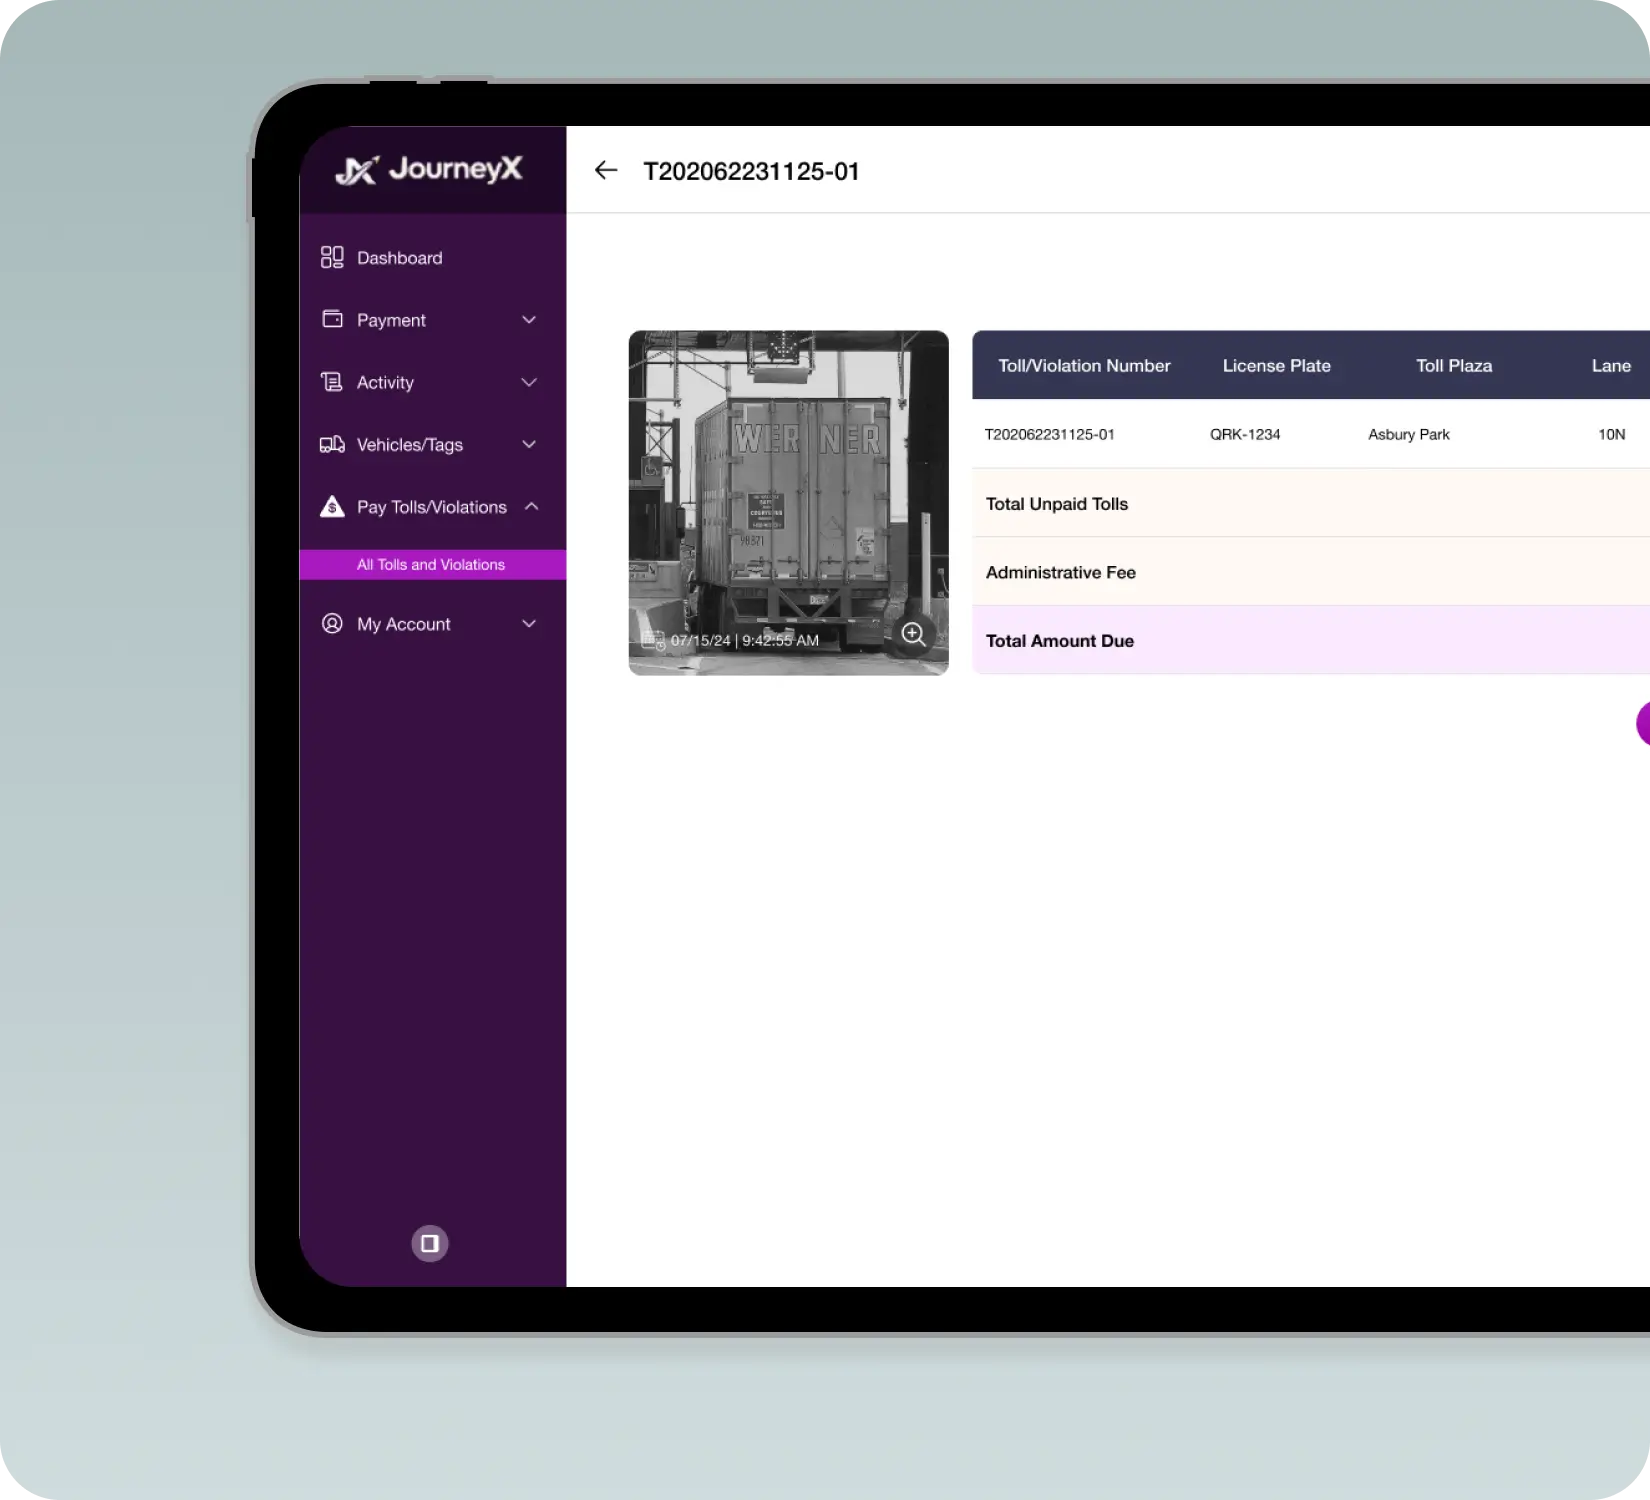Click the Vehicles/Tags truck icon

pos(332,444)
